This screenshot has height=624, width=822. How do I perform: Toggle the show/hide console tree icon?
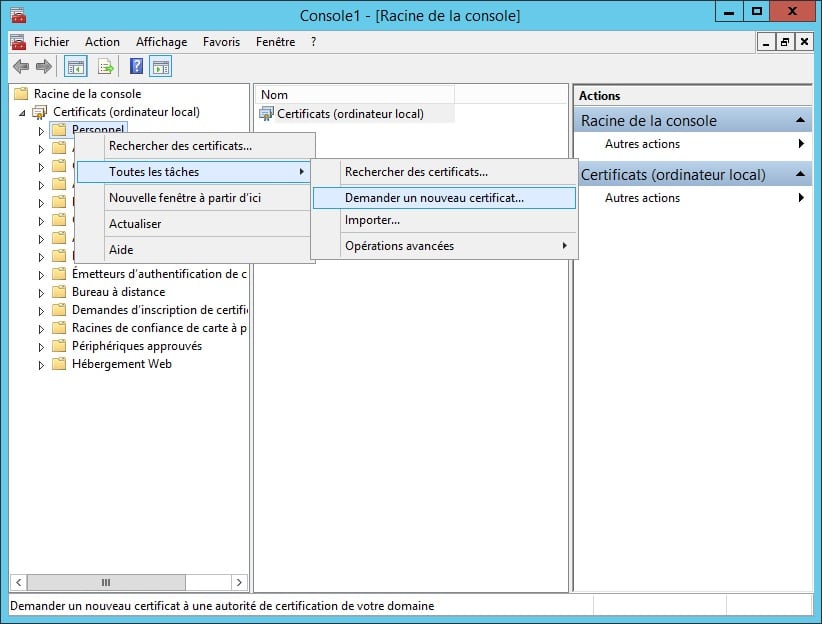(x=75, y=67)
